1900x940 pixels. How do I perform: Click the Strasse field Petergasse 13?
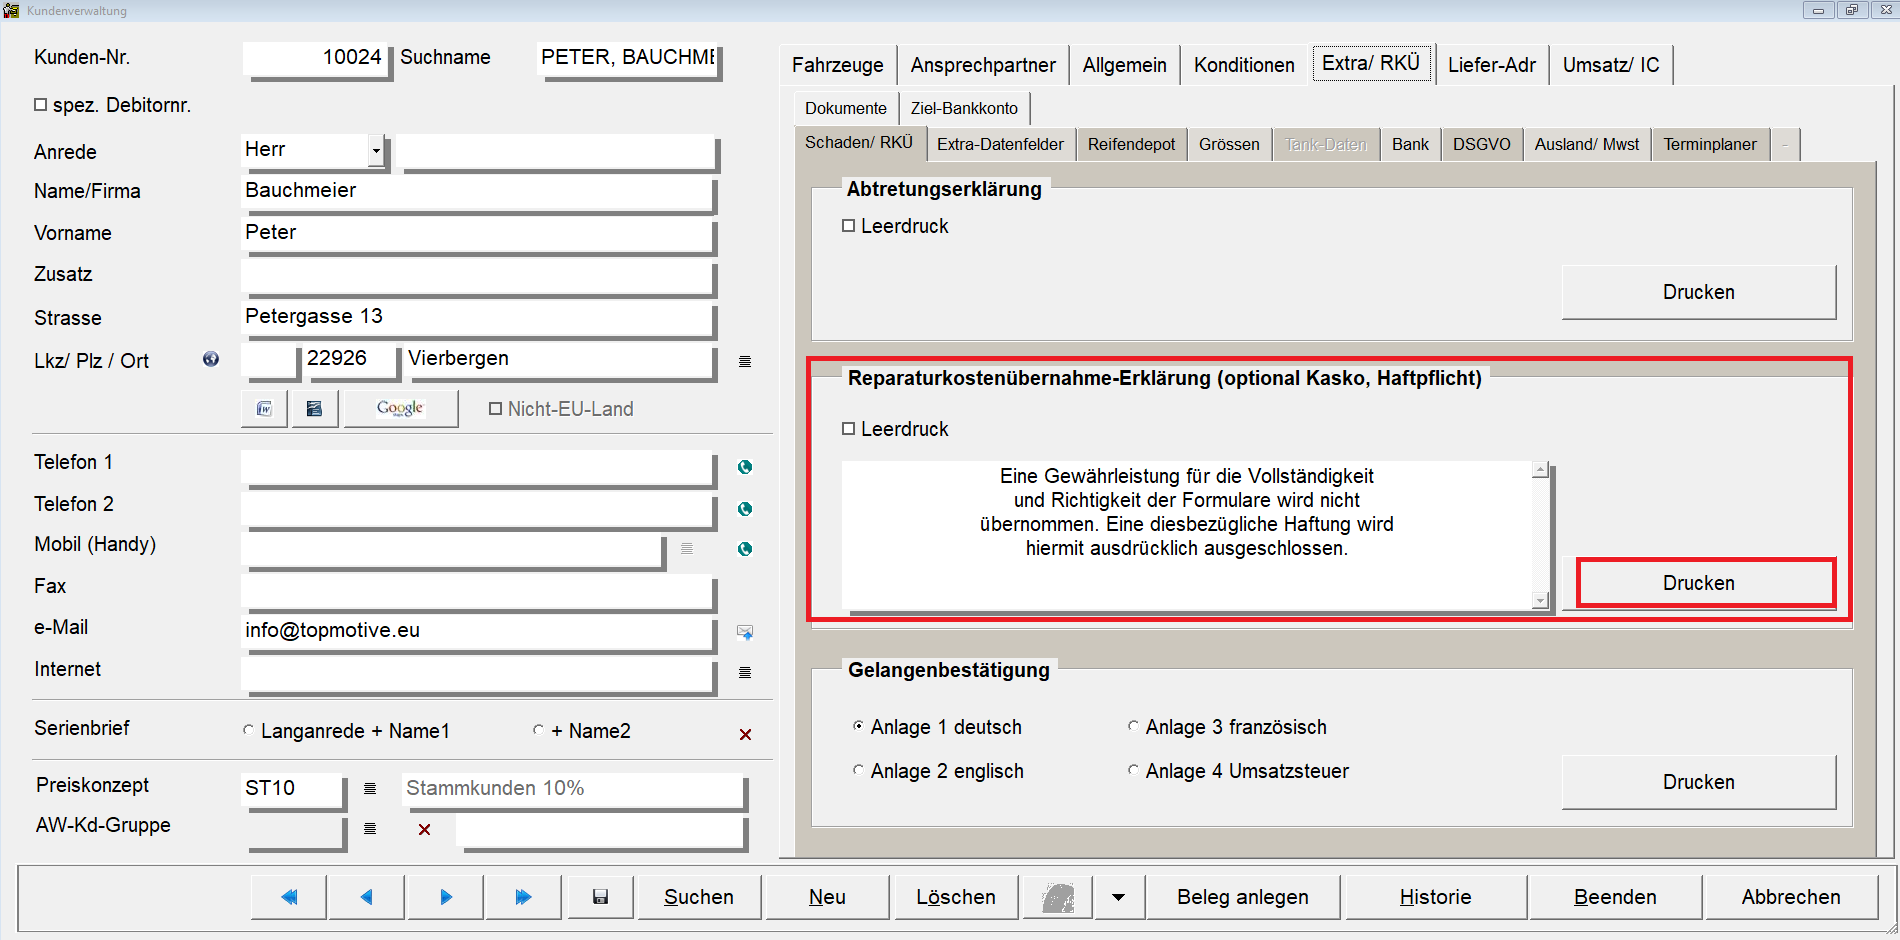click(478, 318)
